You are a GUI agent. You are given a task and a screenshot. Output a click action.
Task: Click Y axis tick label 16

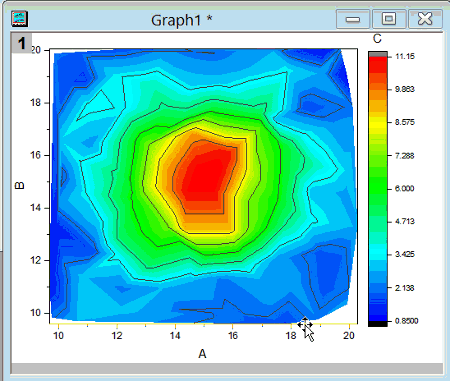[x=35, y=155]
